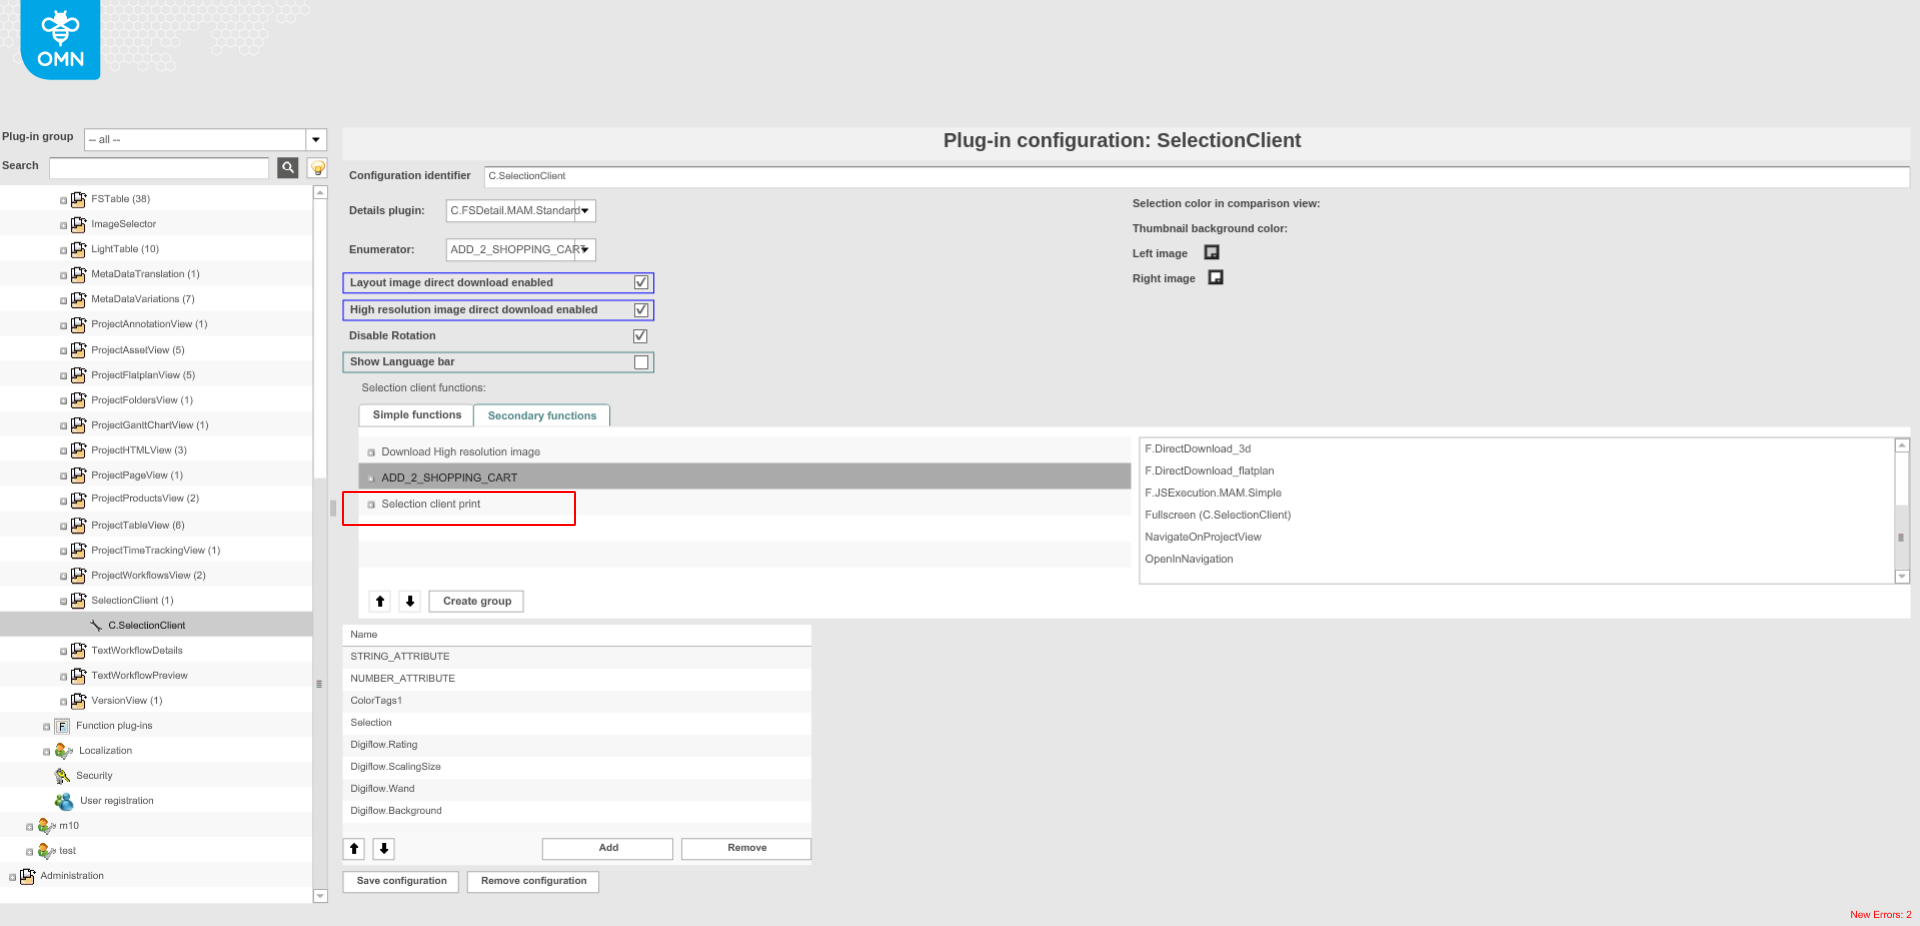Viewport: 1920px width, 926px height.
Task: Open the Plug-in group dropdown
Action: coord(316,139)
